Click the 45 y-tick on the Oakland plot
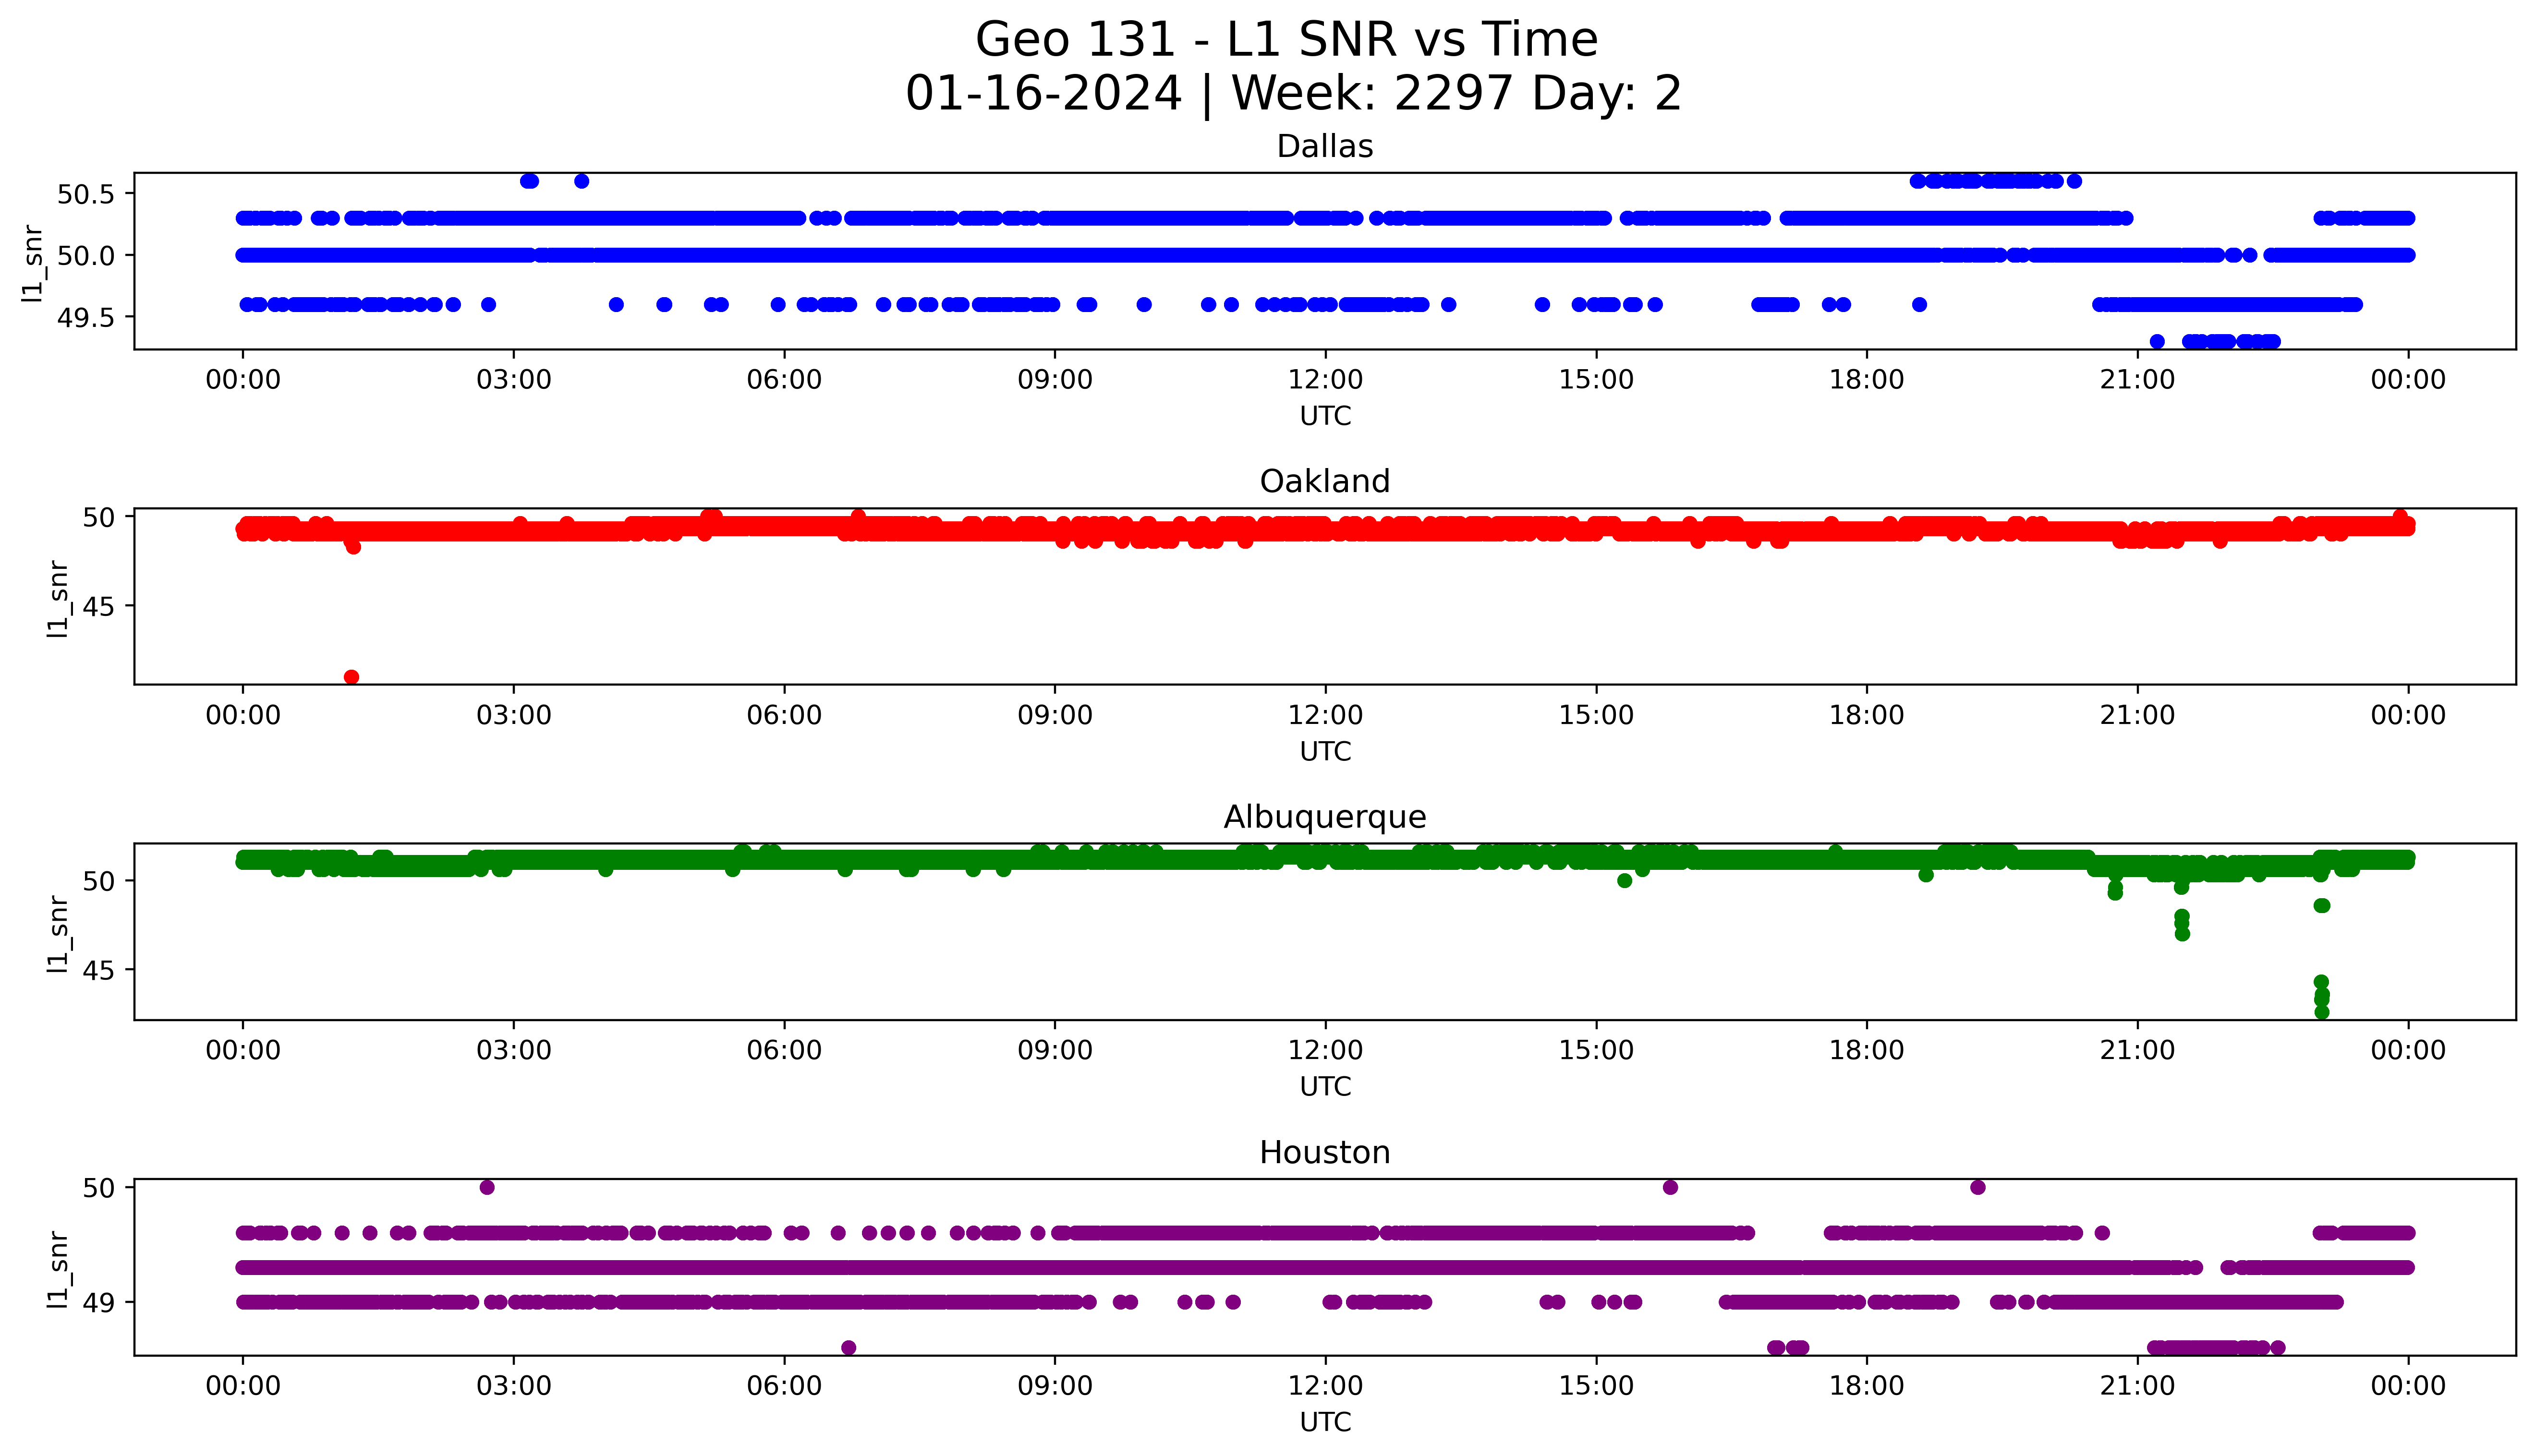Viewport: 2535px width, 1456px height. (x=99, y=606)
